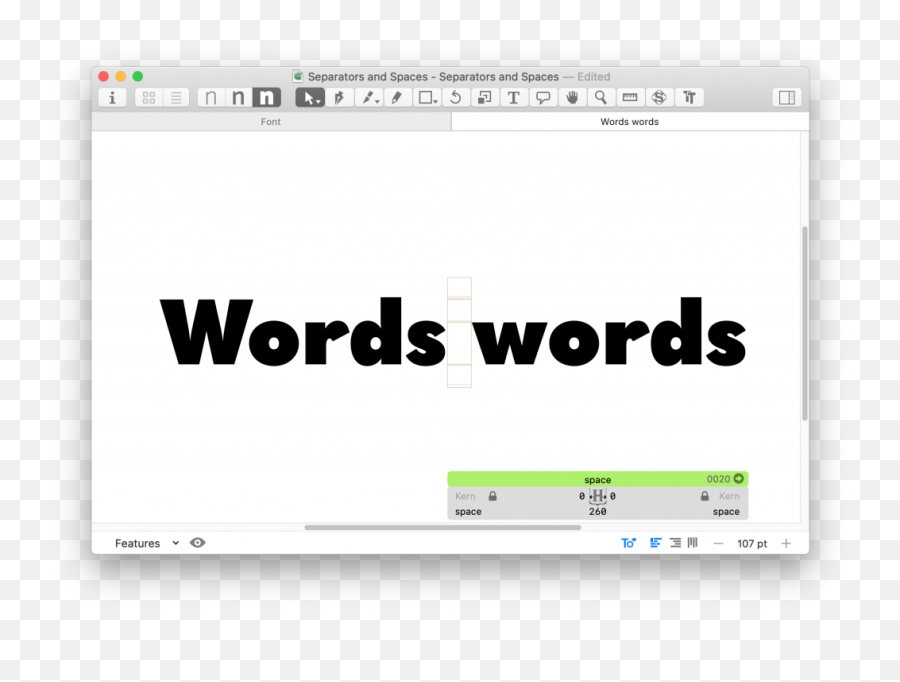Click the left Kern field

(465, 496)
